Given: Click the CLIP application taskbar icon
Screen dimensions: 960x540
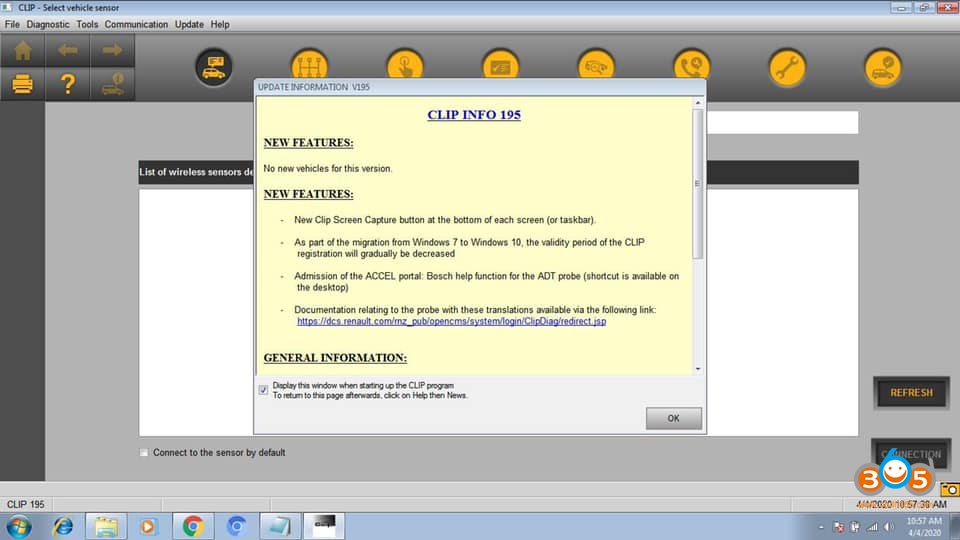Looking at the screenshot, I should click(x=324, y=527).
